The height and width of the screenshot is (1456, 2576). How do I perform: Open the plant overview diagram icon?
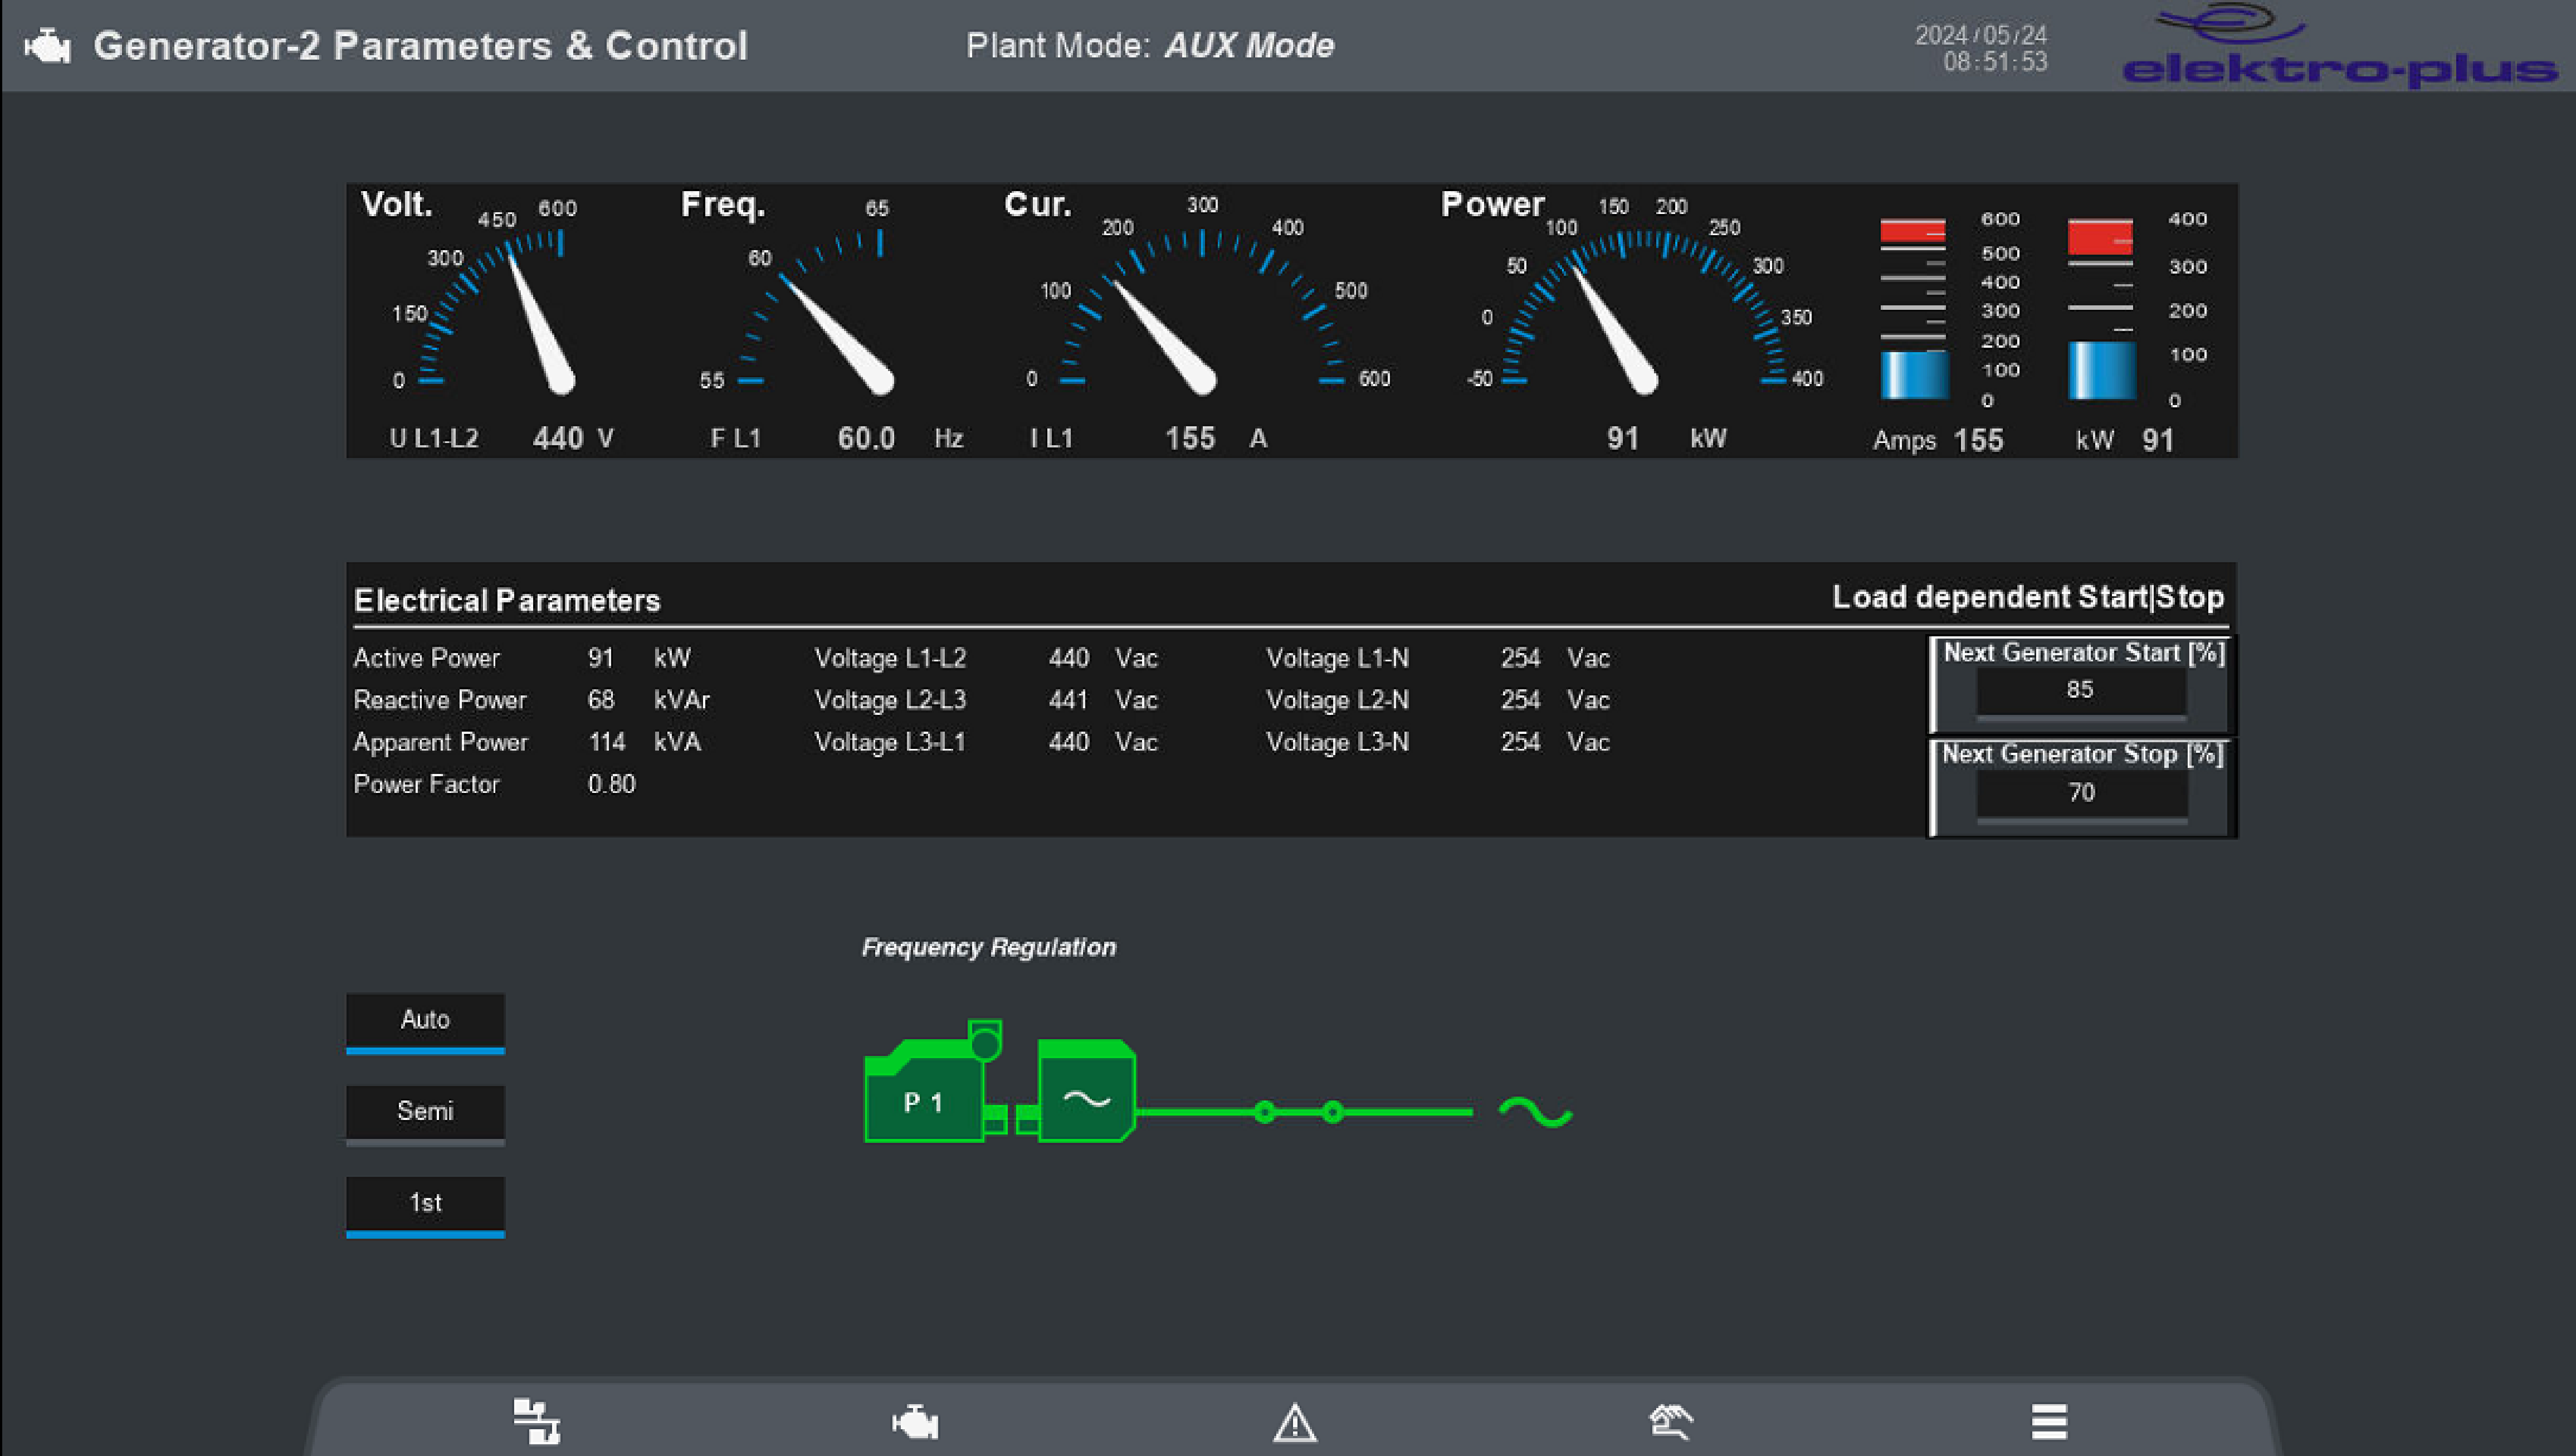tap(536, 1420)
